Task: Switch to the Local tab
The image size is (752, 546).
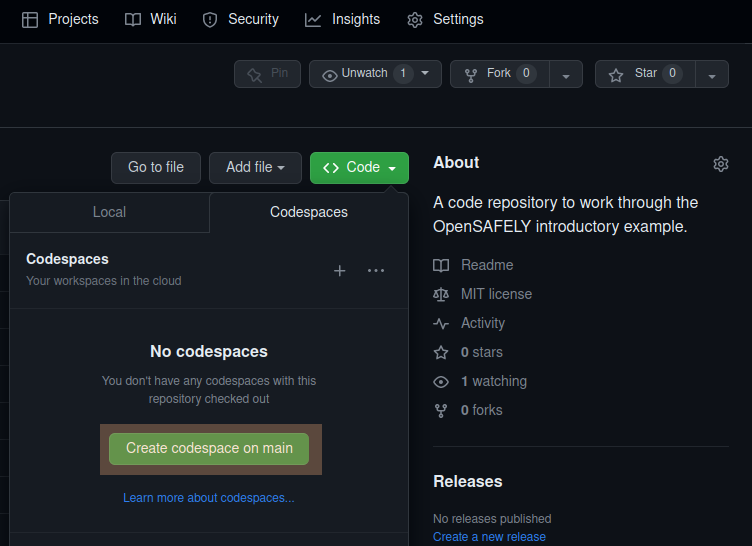Action: pos(109,212)
